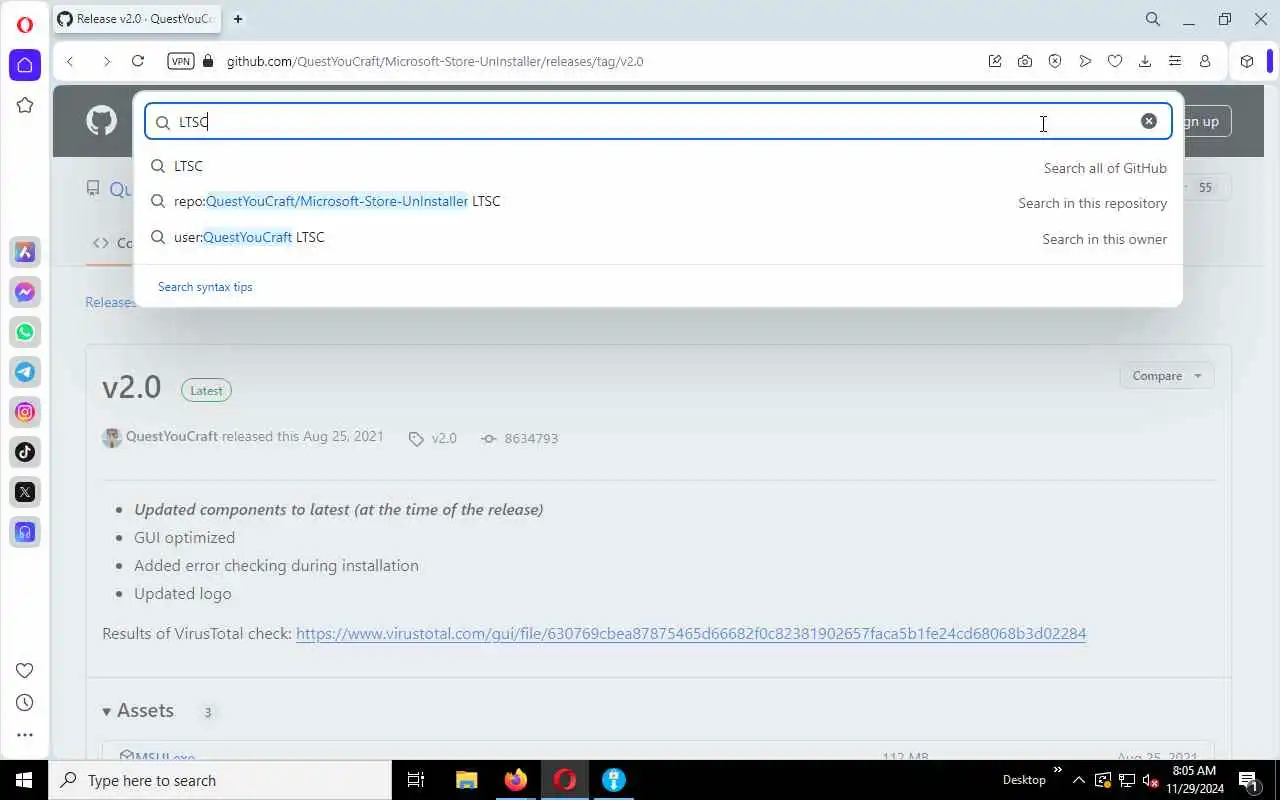Viewport: 1280px width, 800px height.
Task: Open the music player sidebar icon
Action: click(25, 532)
